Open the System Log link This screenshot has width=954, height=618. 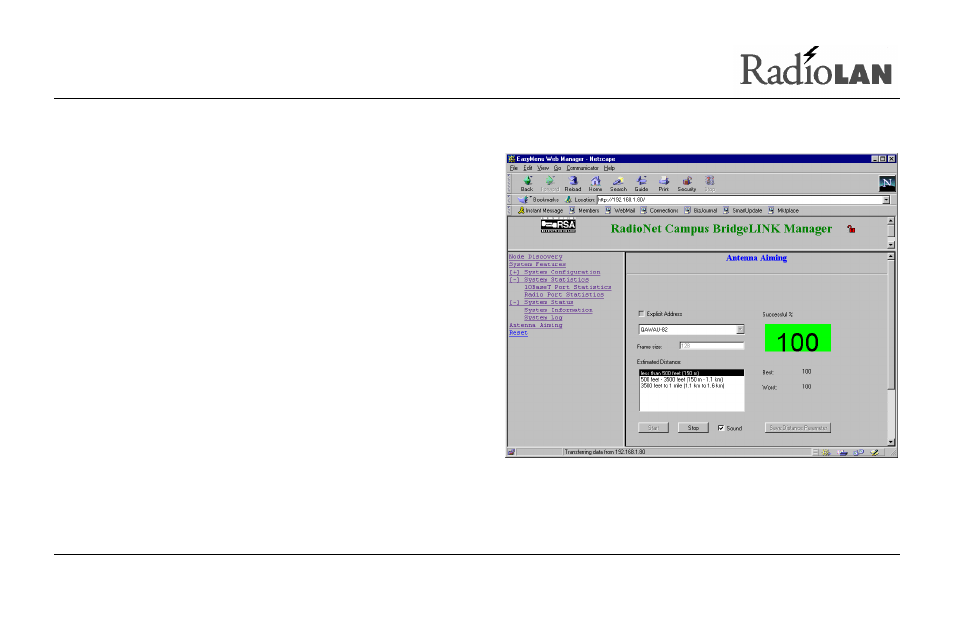(x=543, y=318)
